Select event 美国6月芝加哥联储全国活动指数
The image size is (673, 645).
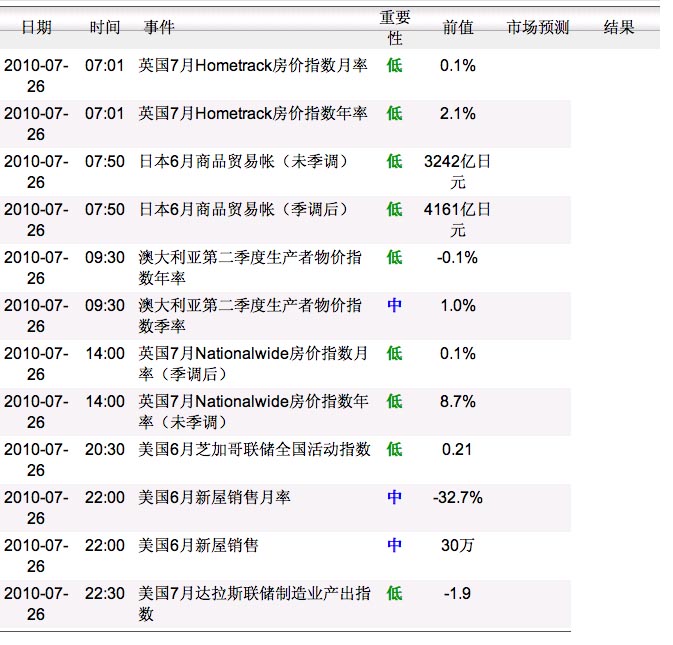pos(255,450)
